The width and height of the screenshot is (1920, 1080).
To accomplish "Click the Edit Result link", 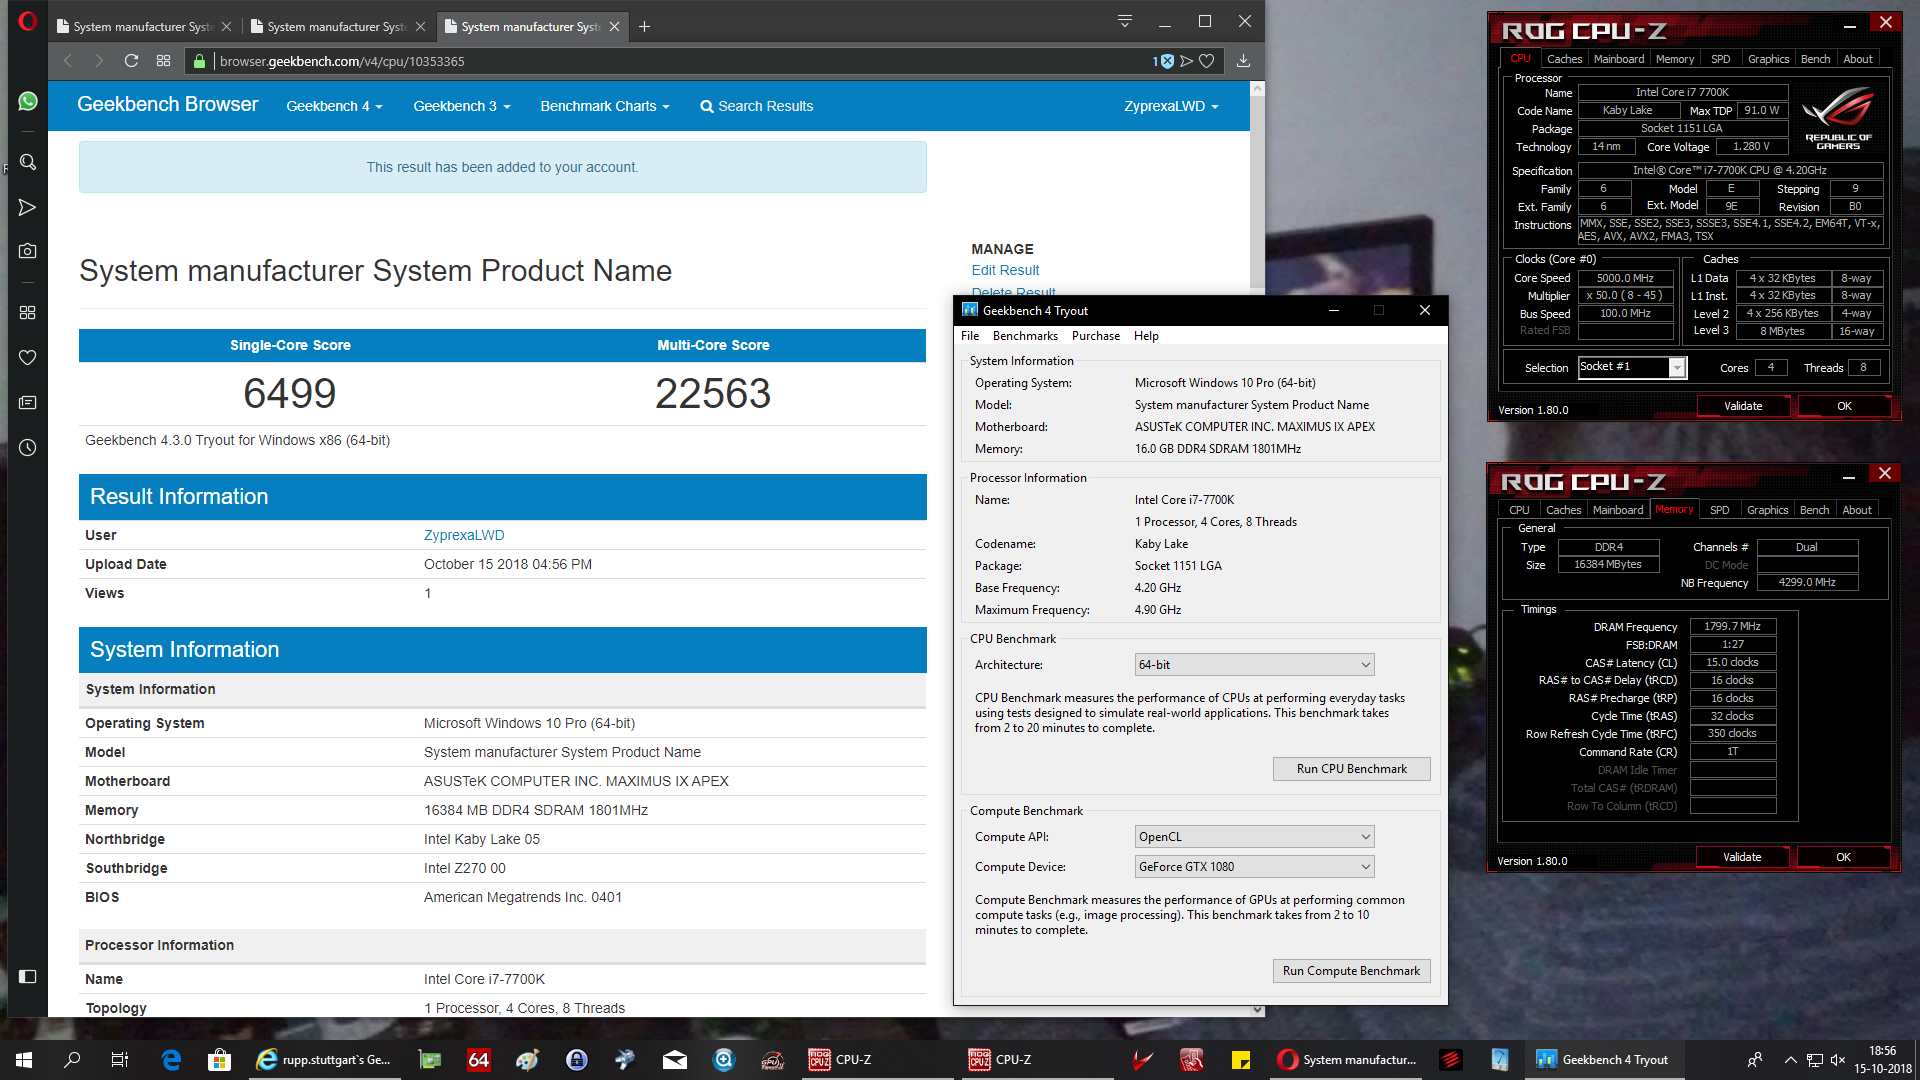I will 1005,270.
